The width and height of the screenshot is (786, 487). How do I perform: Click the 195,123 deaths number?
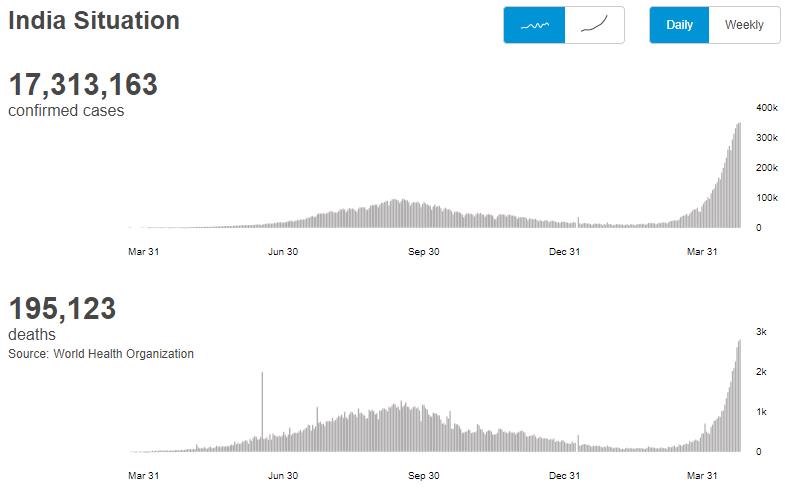(x=62, y=309)
